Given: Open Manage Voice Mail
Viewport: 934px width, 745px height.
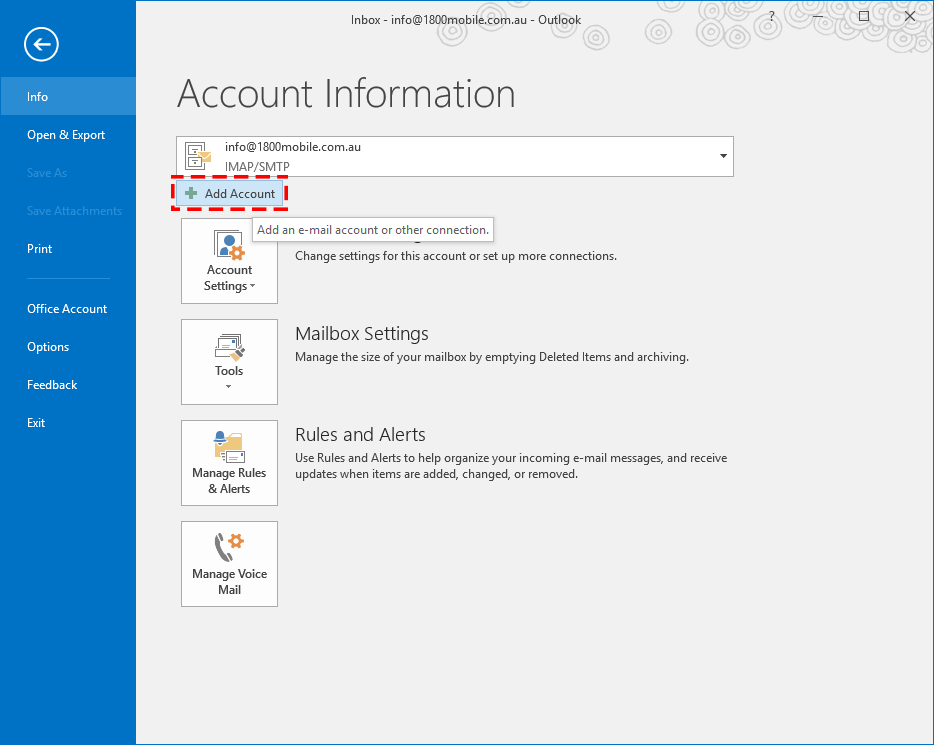Looking at the screenshot, I should (229, 564).
